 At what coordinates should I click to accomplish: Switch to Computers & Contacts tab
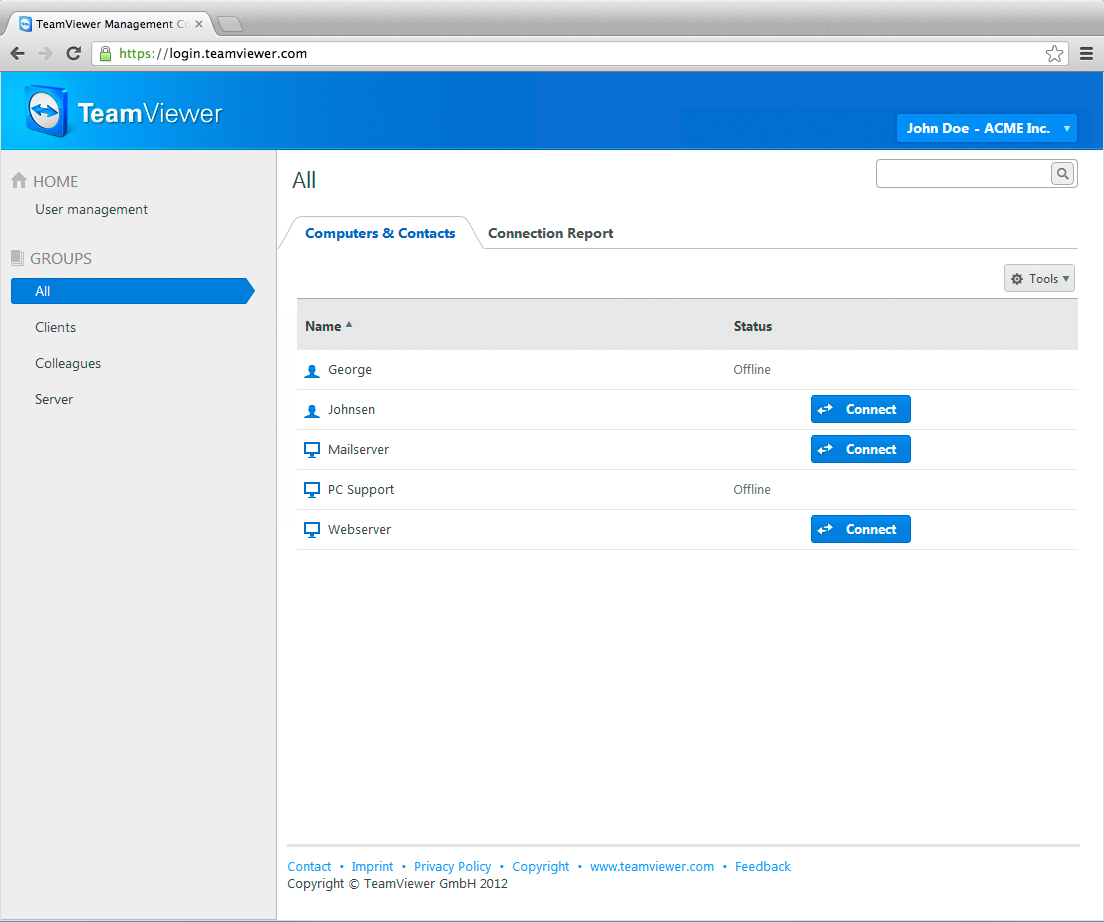pyautogui.click(x=380, y=233)
